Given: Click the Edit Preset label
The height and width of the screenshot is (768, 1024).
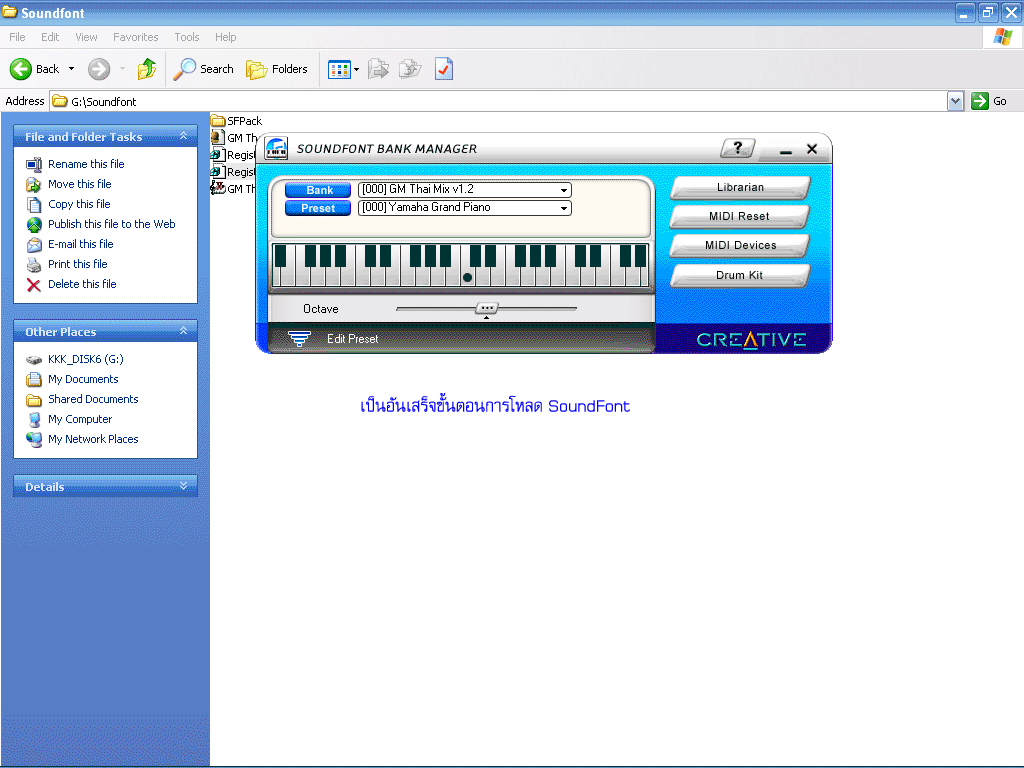Looking at the screenshot, I should pyautogui.click(x=353, y=339).
